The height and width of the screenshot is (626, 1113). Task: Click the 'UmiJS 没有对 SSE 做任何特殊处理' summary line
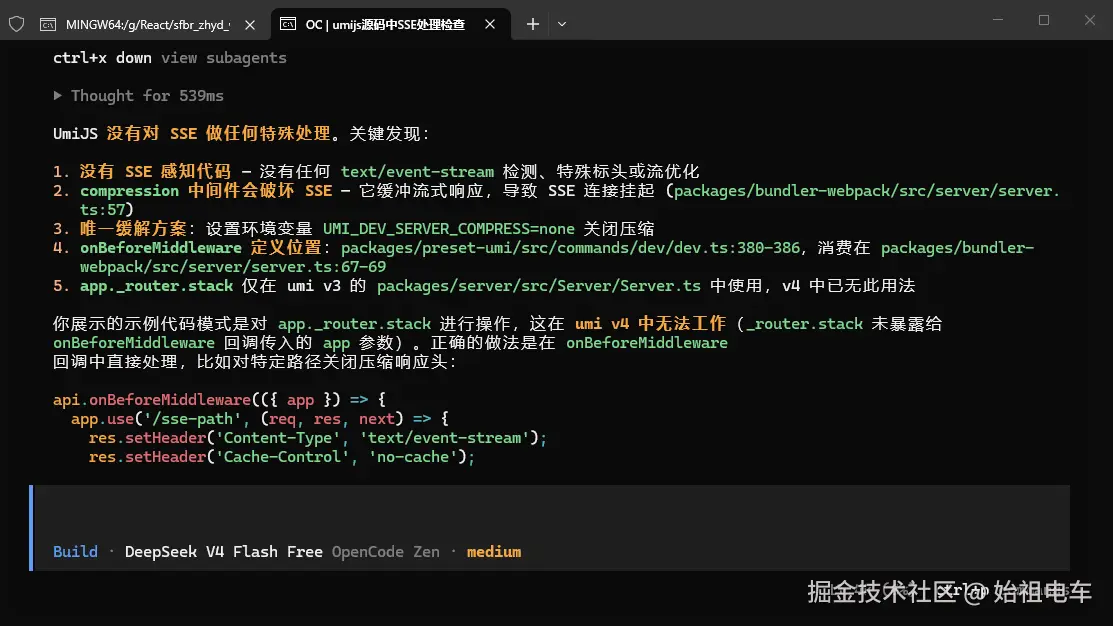point(241,133)
